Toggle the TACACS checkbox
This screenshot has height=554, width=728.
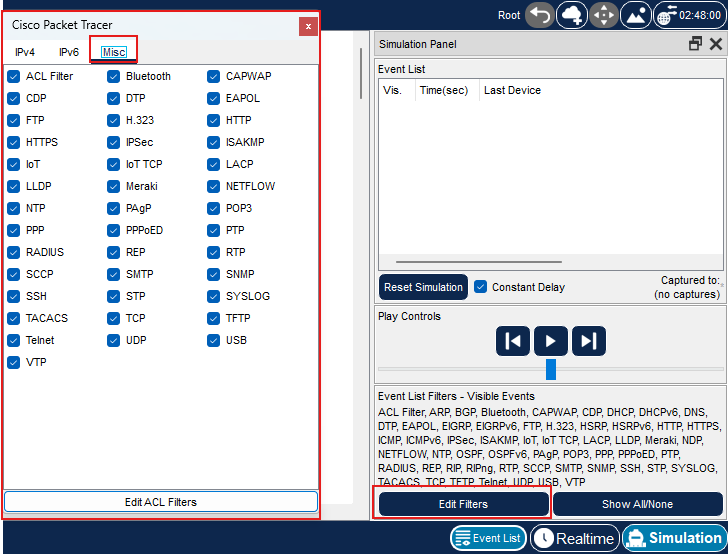[x=13, y=318]
